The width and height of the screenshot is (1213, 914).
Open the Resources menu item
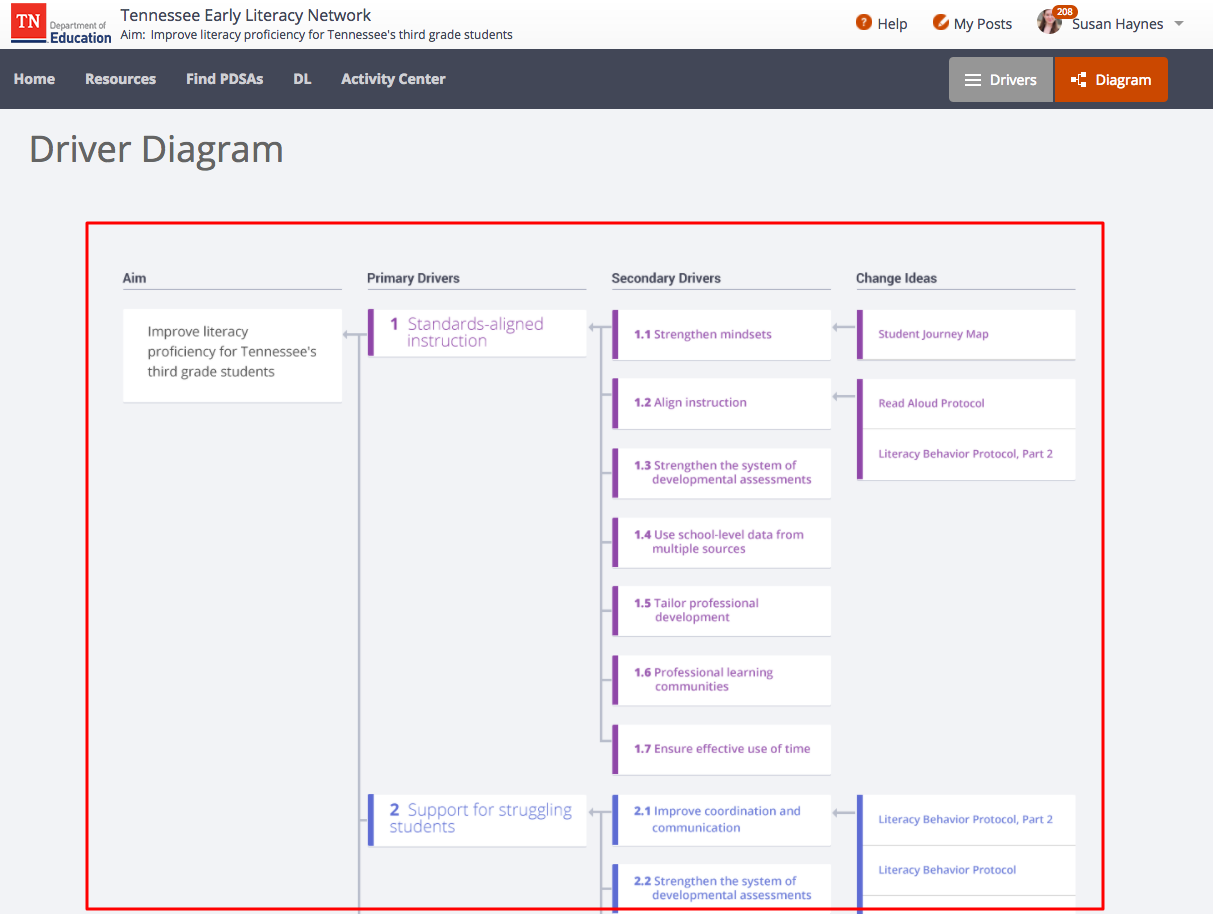click(x=120, y=79)
